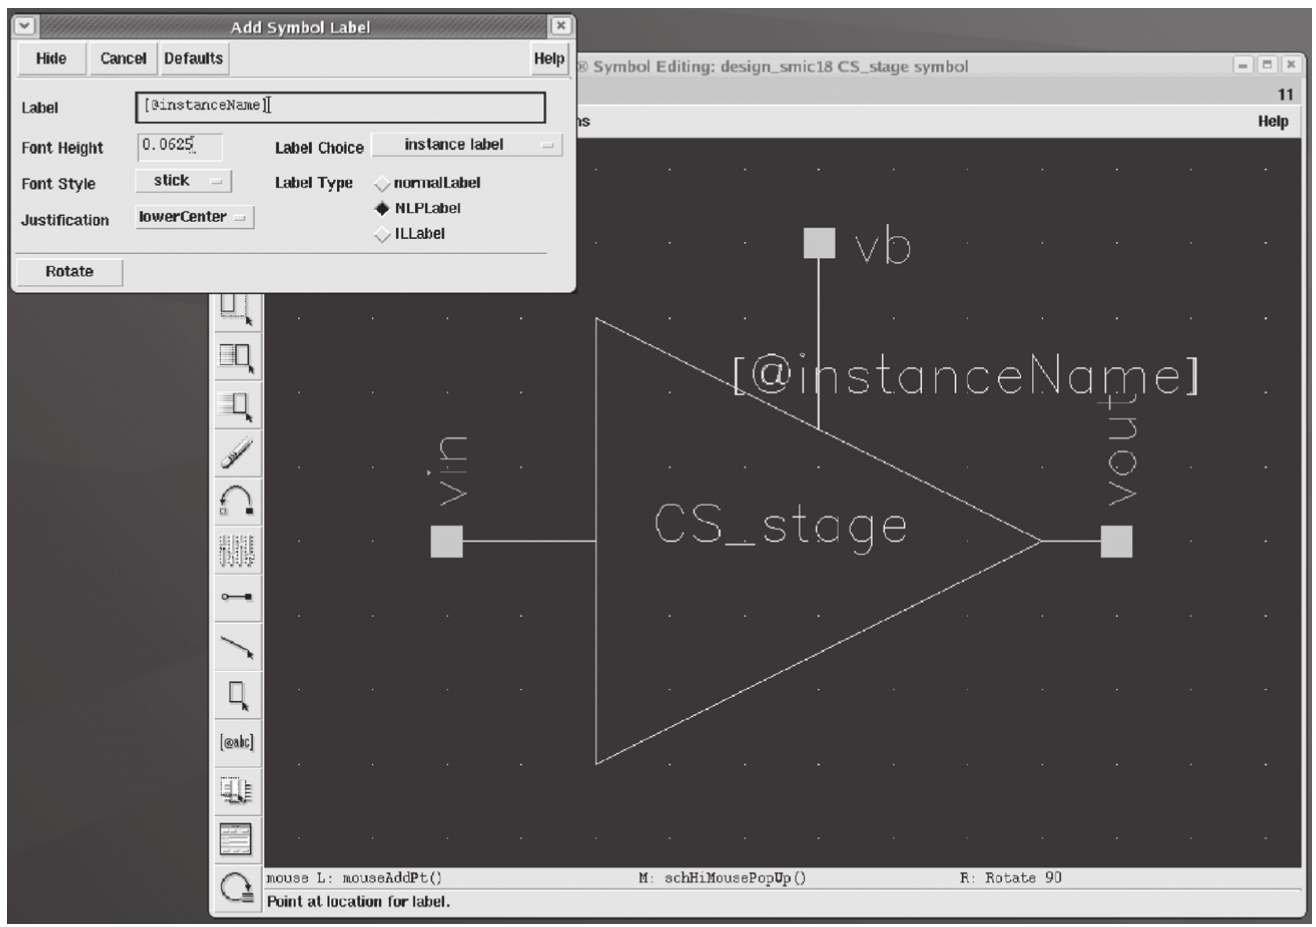
Task: Select the diagonal line drawing tool
Action: pyautogui.click(x=236, y=647)
